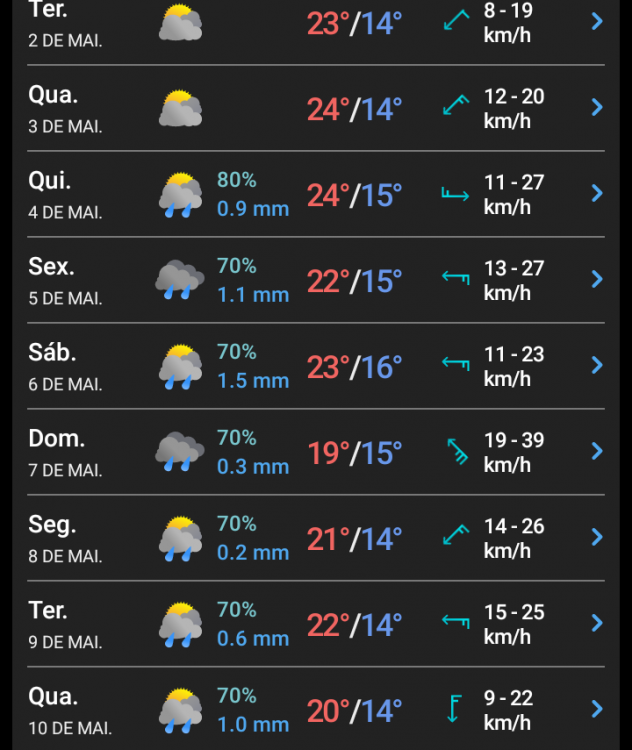Click the 19 - 39 km/h wind speed
The width and height of the screenshot is (632, 750).
514,452
